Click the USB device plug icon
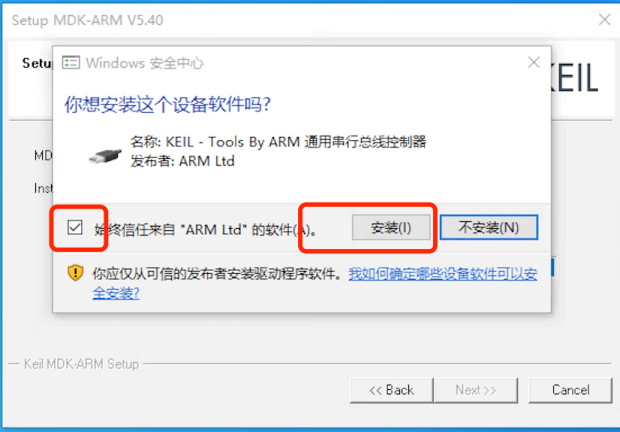This screenshot has width=620, height=432. pyautogui.click(x=104, y=156)
